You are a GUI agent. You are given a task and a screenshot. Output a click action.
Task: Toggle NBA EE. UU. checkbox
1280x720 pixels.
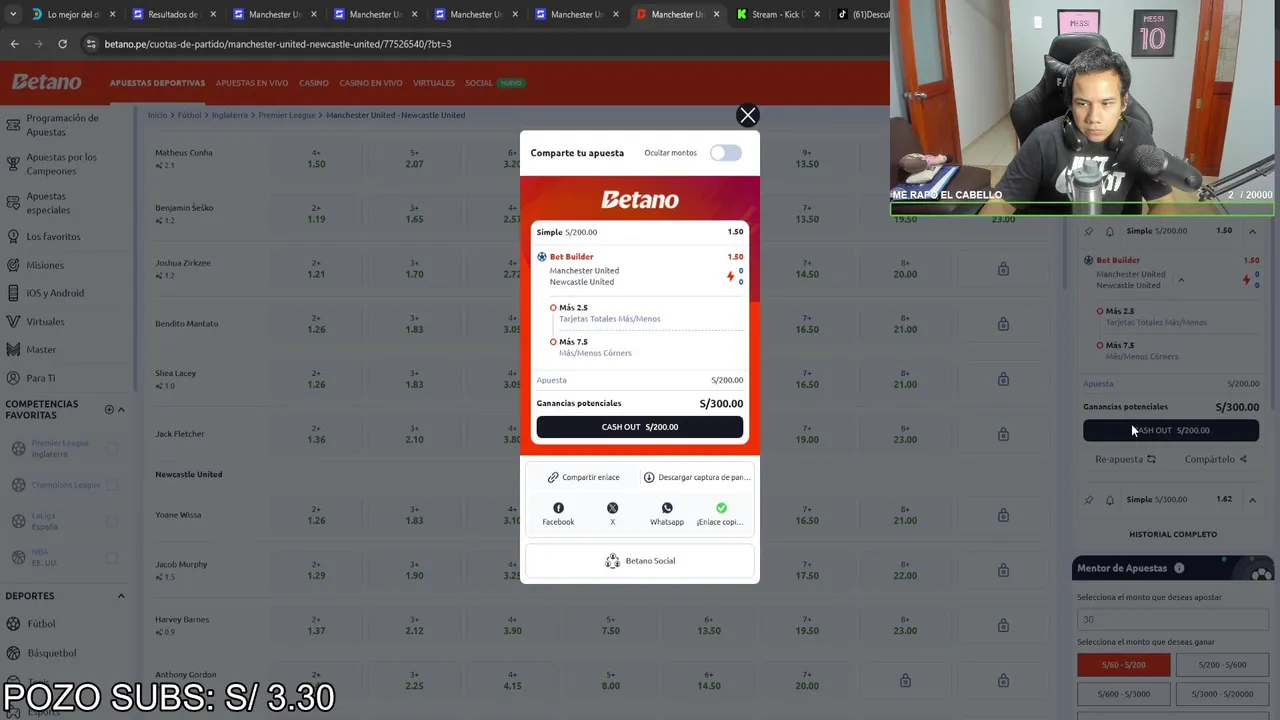coord(112,558)
